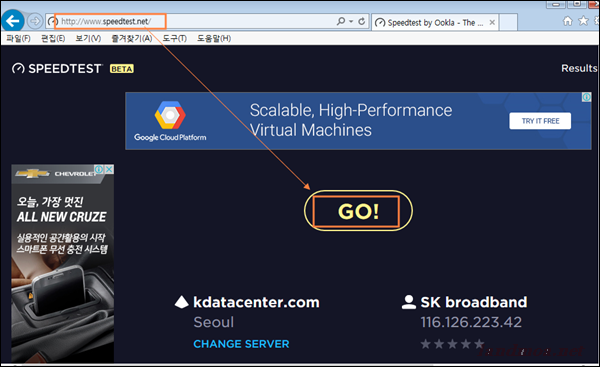Open a new blank tab

click(509, 23)
